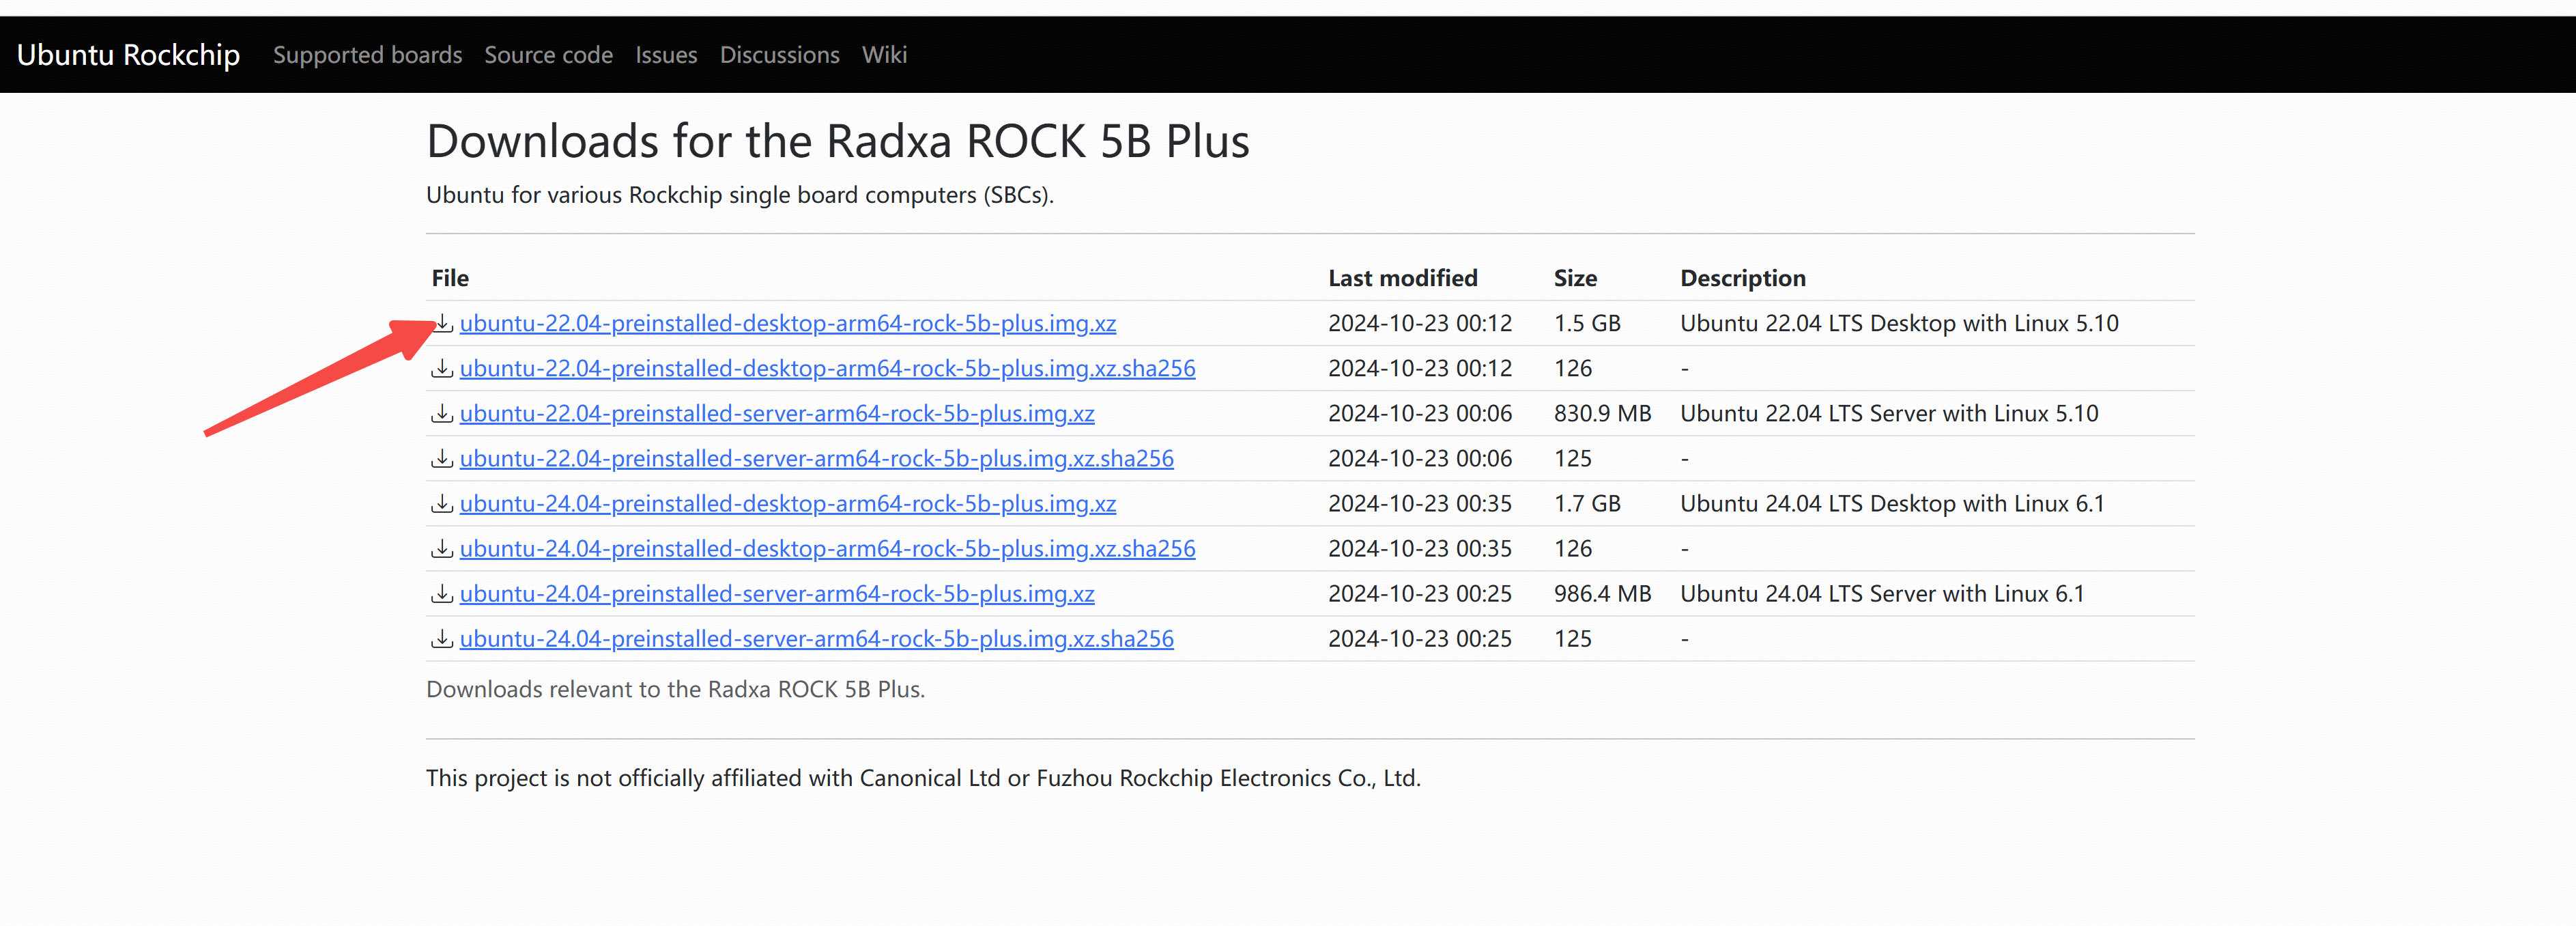
Task: Click download icon beside 22.04 server sha256 file
Action: click(x=442, y=459)
